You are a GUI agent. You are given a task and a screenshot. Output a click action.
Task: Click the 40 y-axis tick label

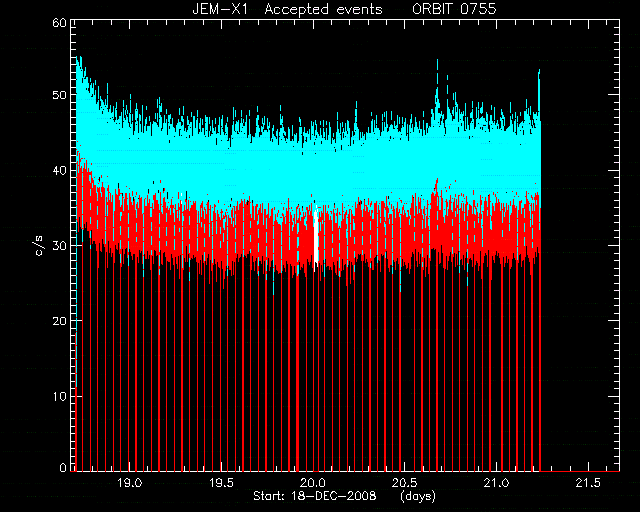tap(59, 170)
